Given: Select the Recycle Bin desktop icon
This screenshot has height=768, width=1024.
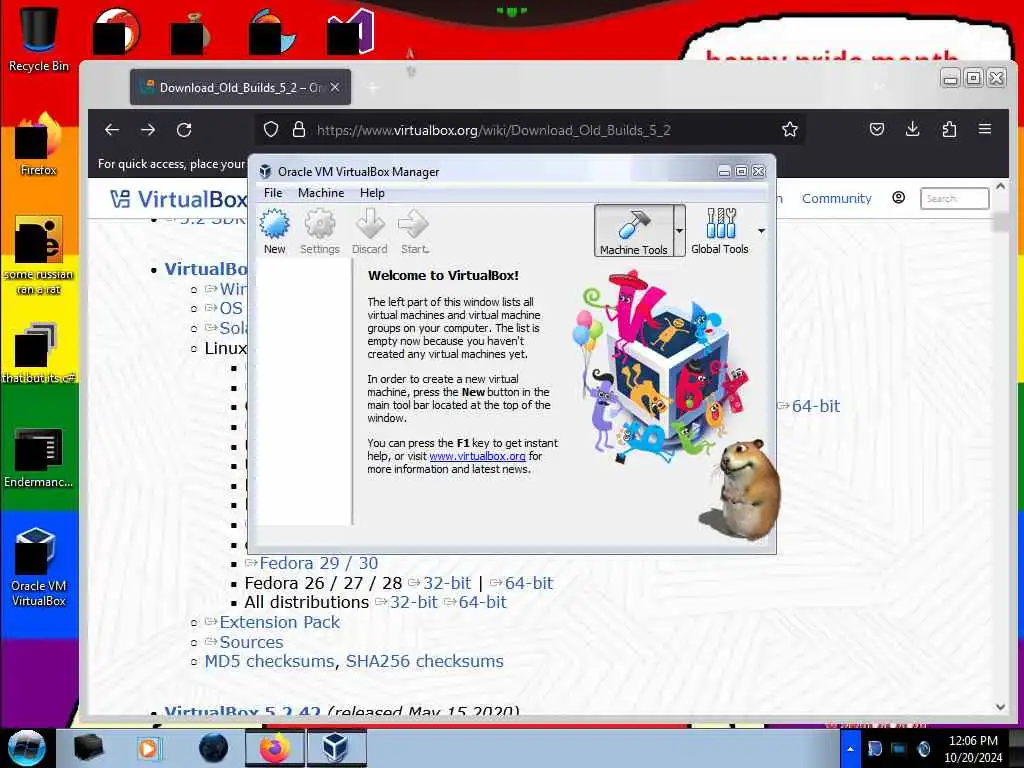Looking at the screenshot, I should click(x=39, y=37).
